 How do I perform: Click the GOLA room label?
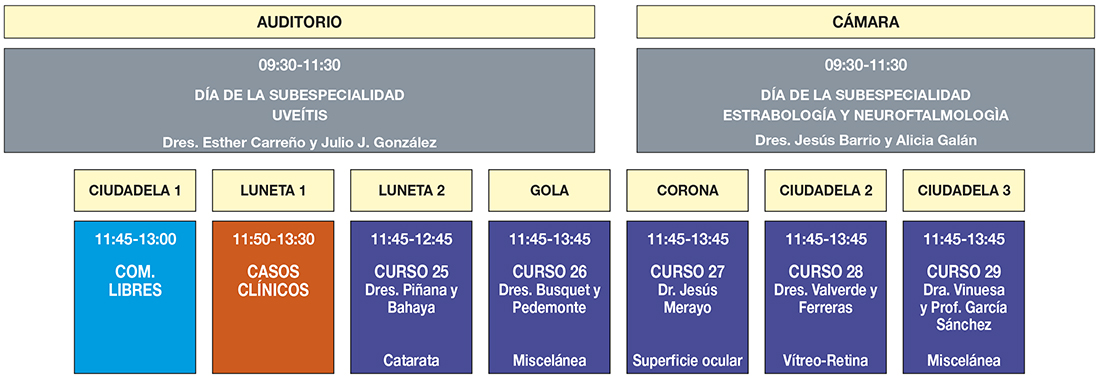coord(549,190)
